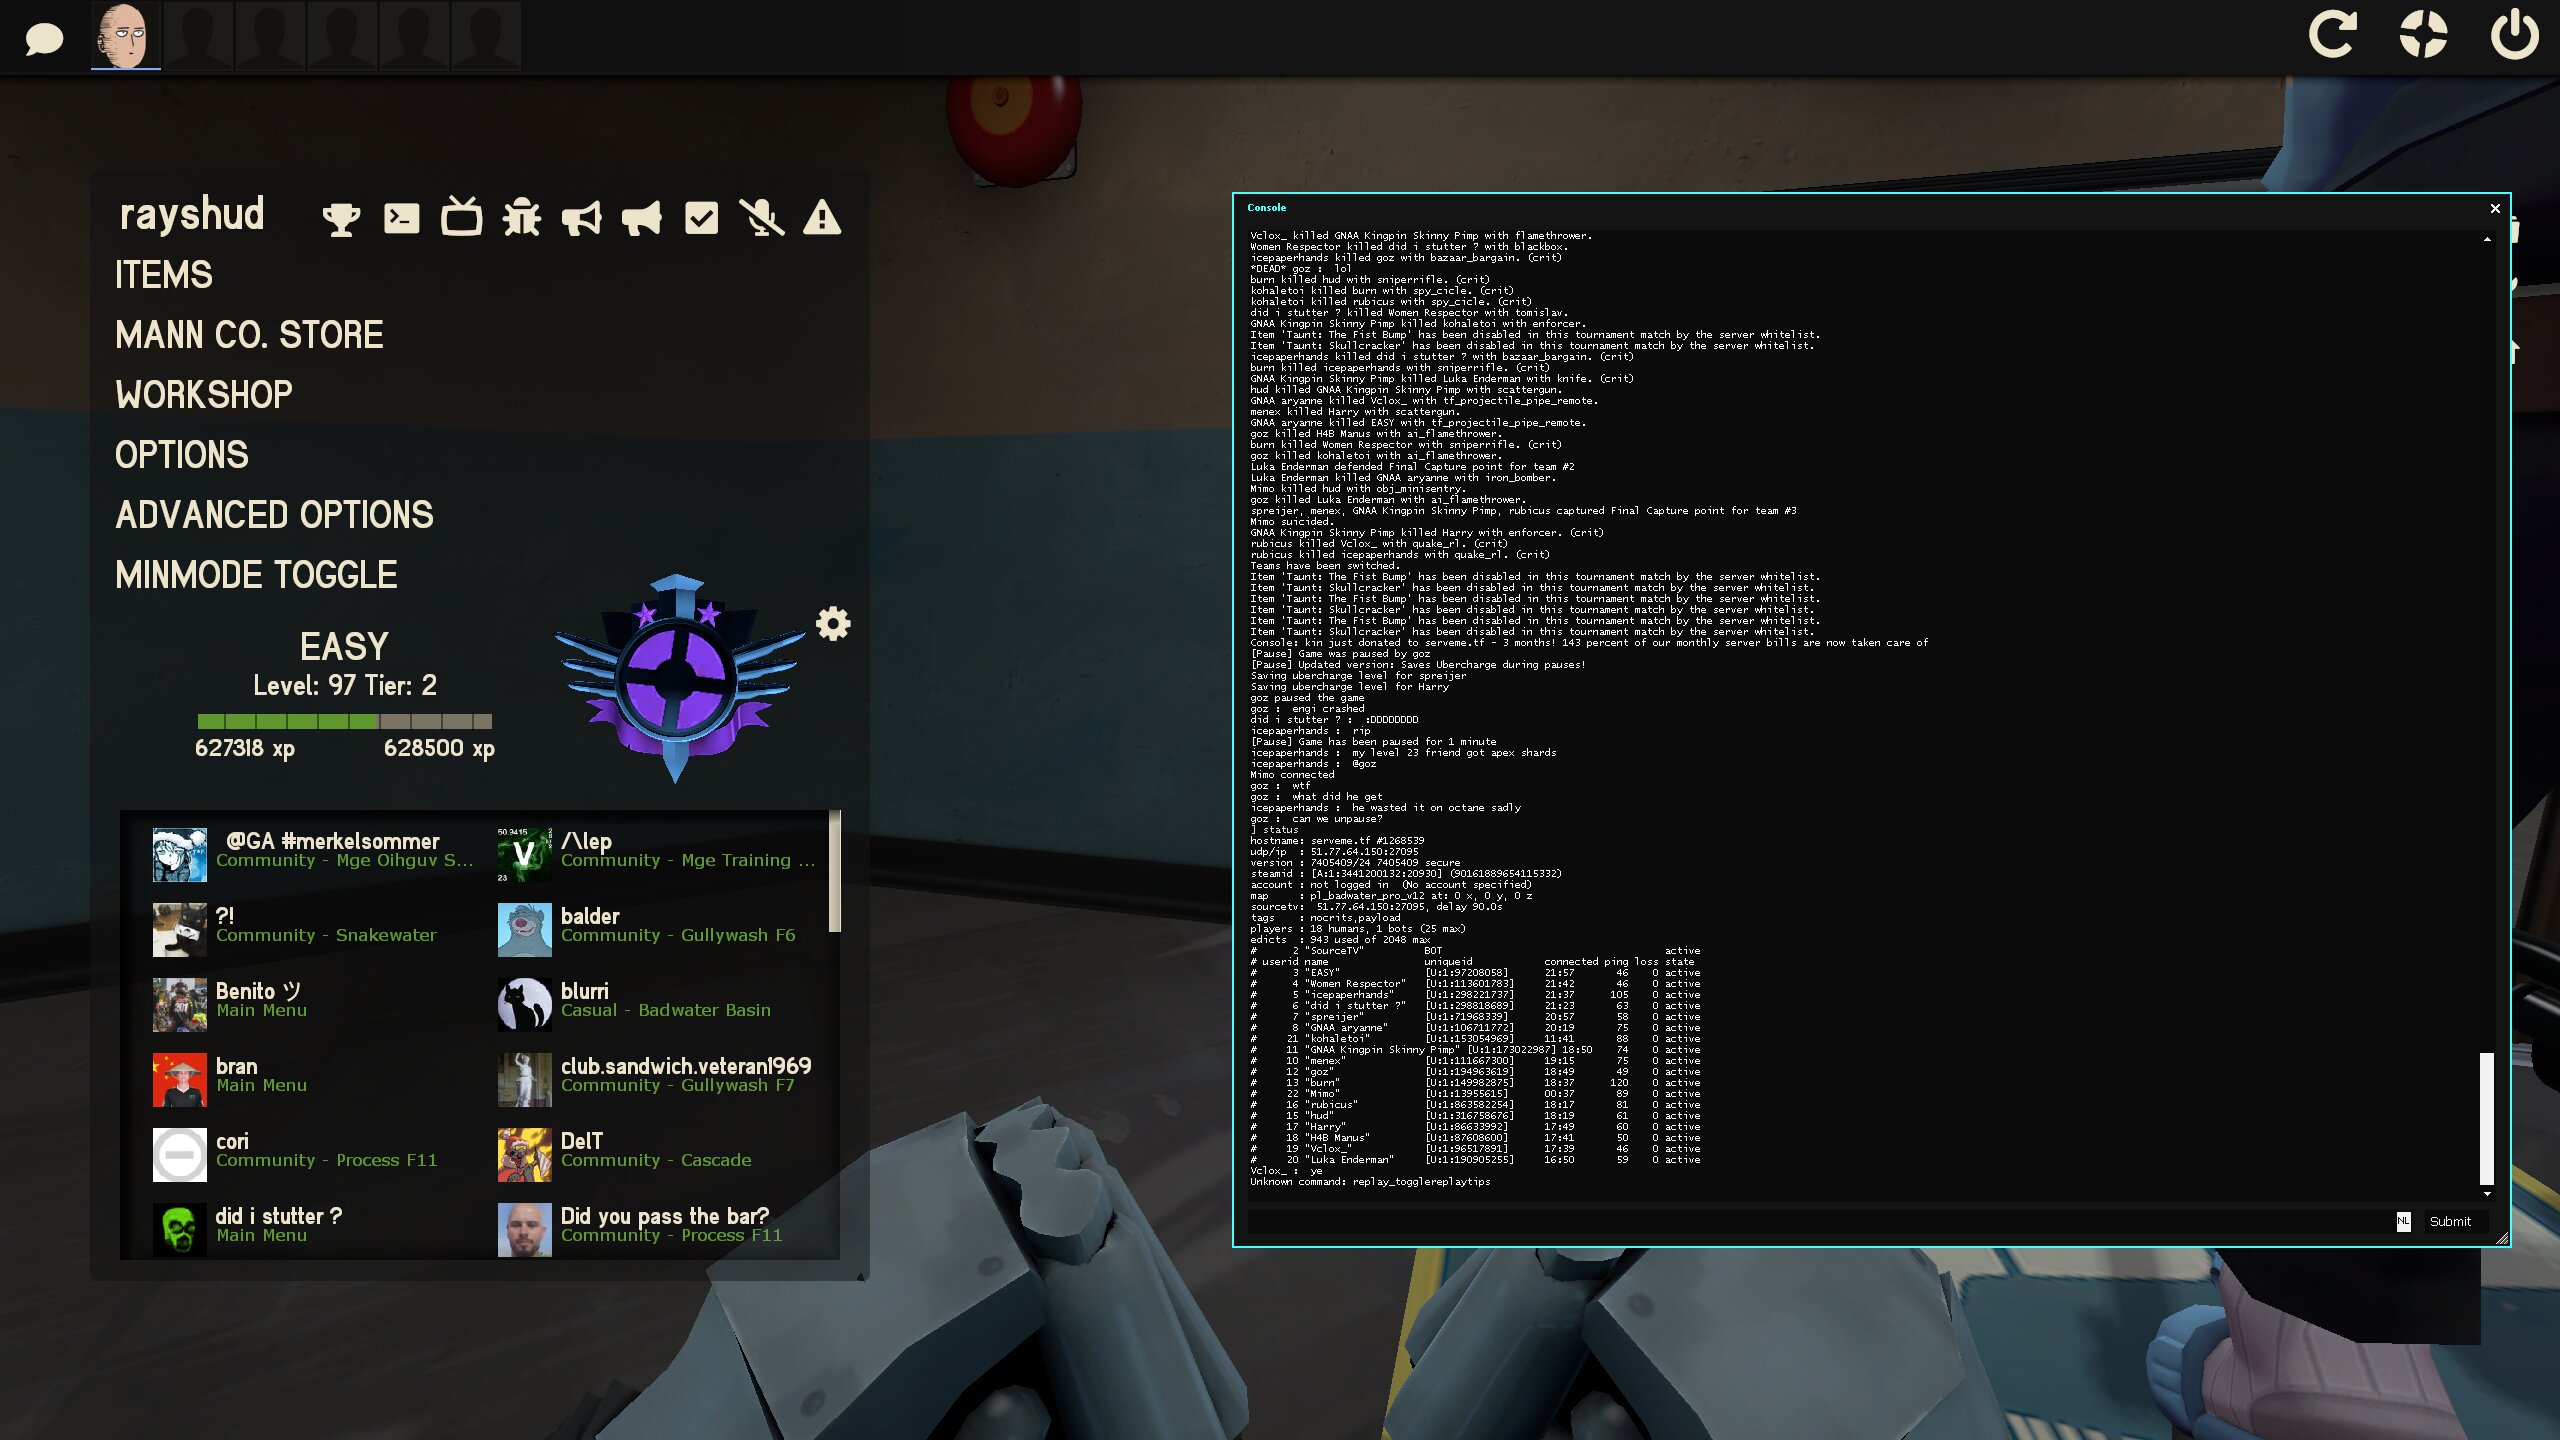Click the Console window title
Viewport: 2560px width, 1440px height.
coord(1266,207)
